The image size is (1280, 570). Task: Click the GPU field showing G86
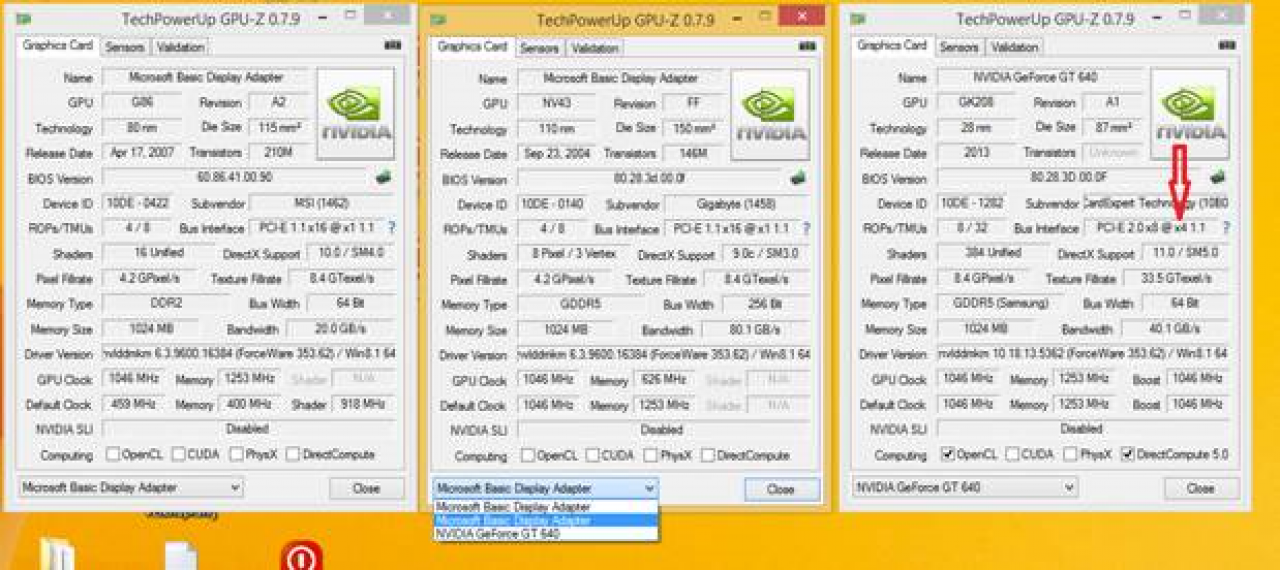click(x=142, y=102)
